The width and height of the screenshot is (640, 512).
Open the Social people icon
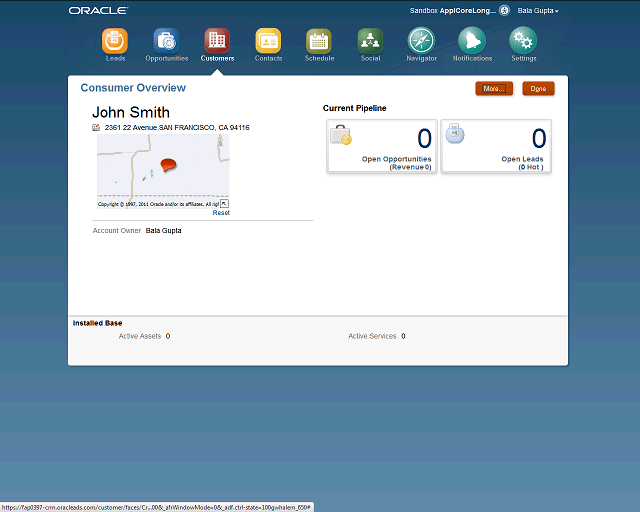tap(370, 41)
